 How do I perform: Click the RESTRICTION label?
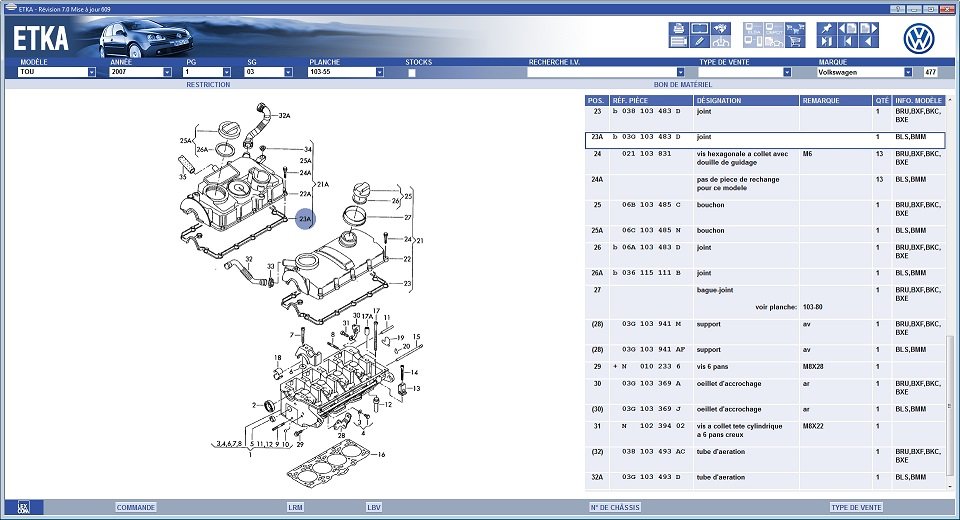pos(208,85)
